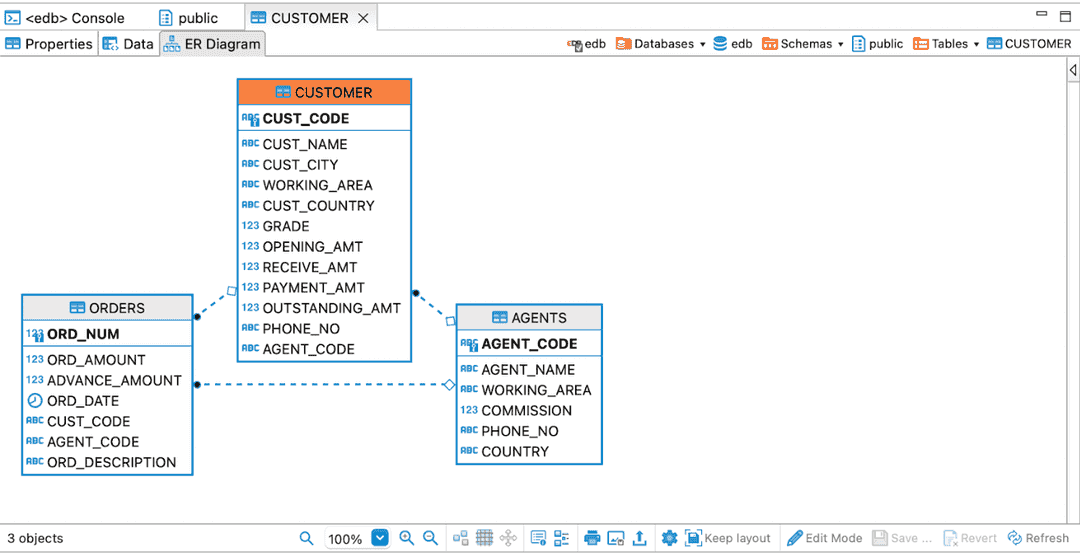Open diagram configuration gear icon
The height and width of the screenshot is (554, 1080).
(x=669, y=538)
